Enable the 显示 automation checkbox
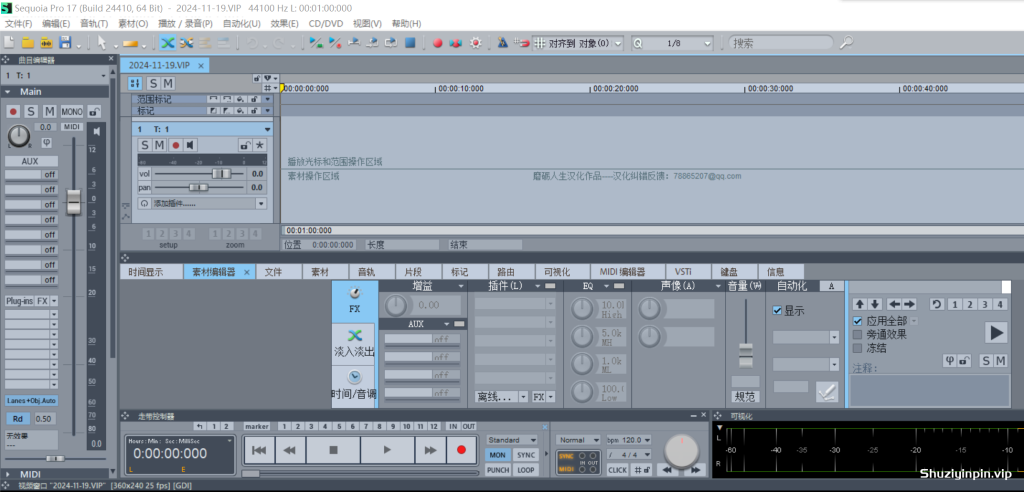 (x=777, y=310)
